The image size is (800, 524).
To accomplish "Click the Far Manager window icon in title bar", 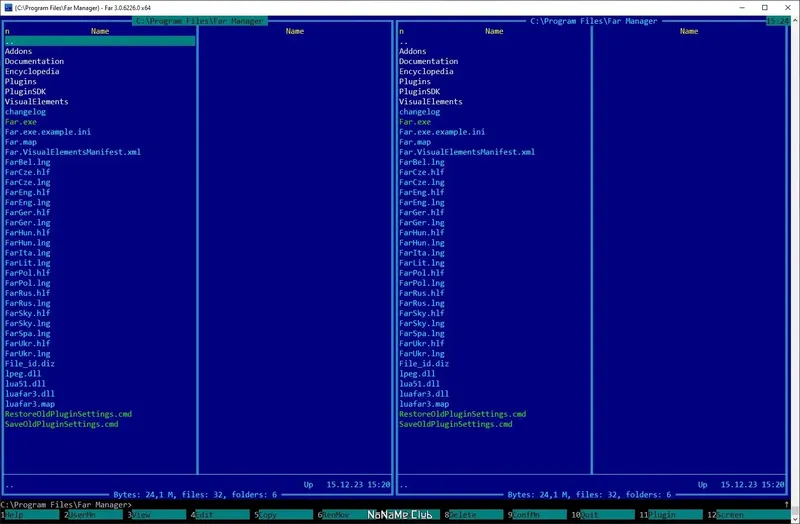I will [8, 8].
